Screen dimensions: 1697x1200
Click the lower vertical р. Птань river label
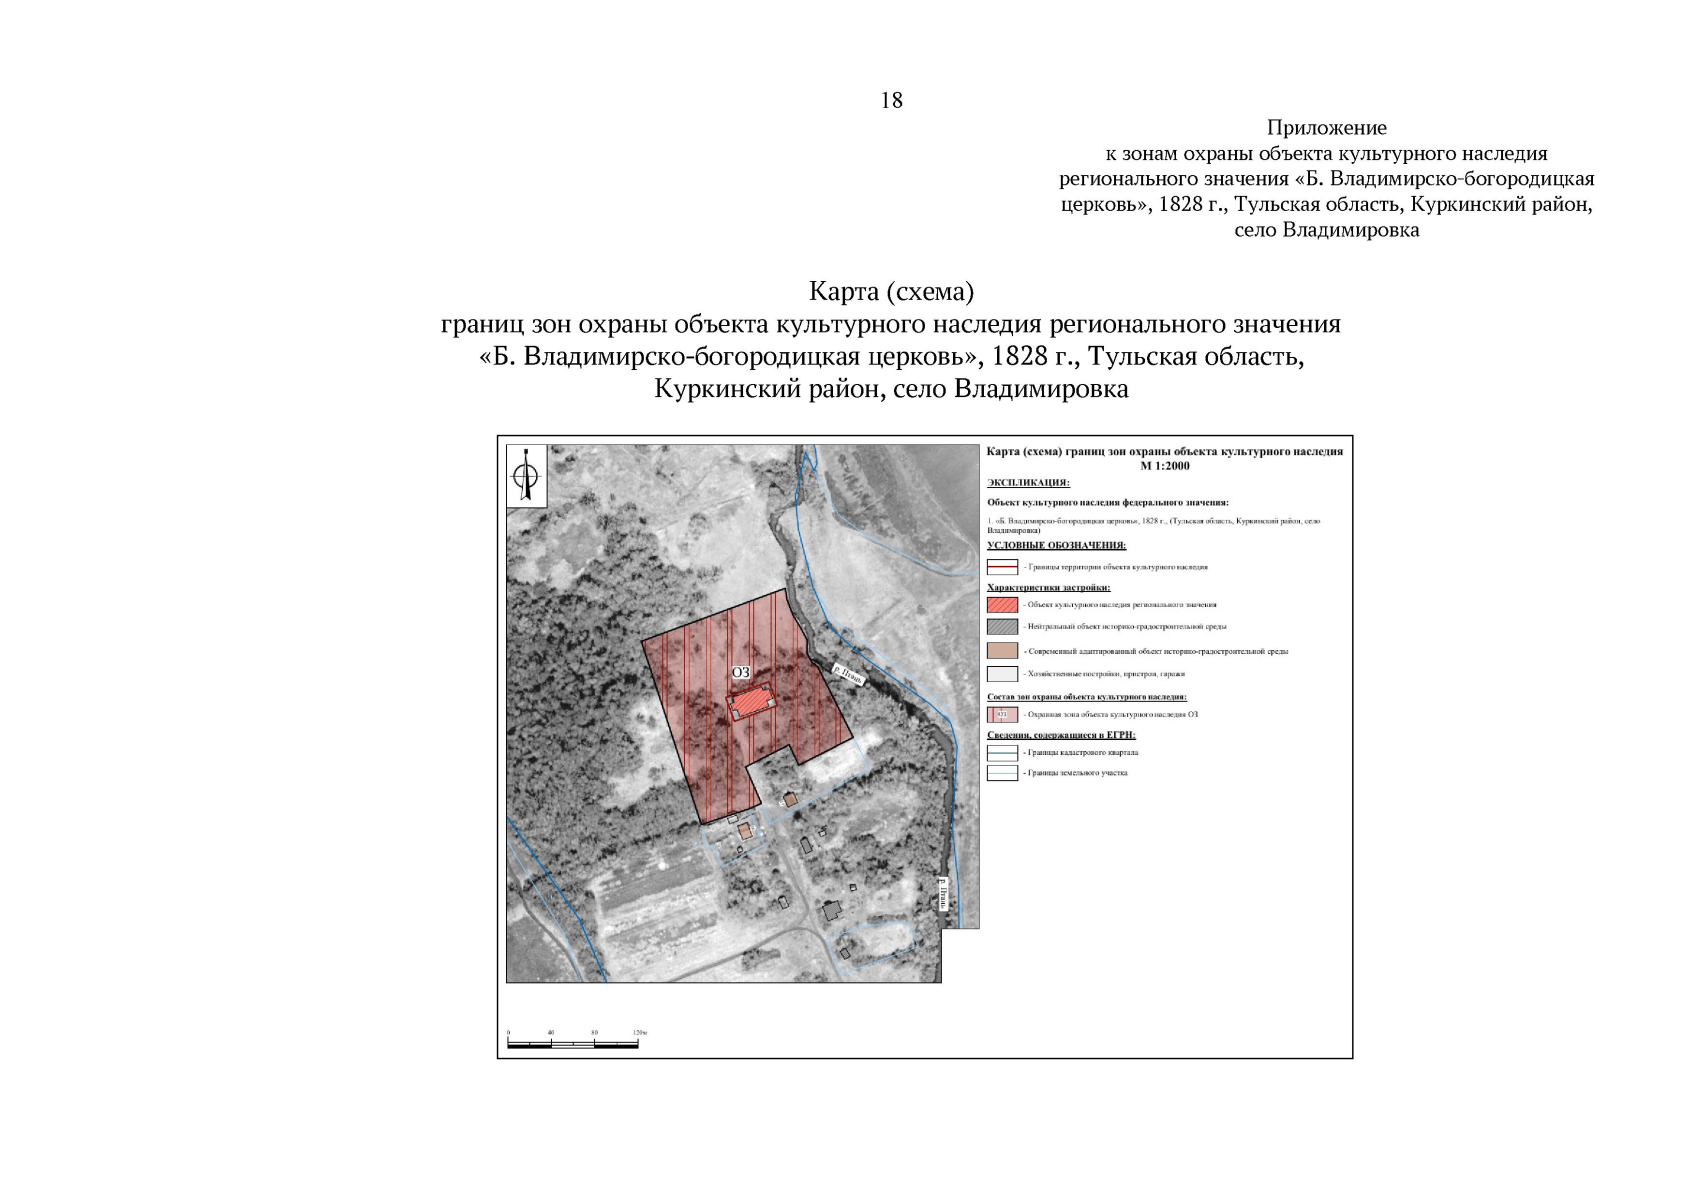pos(943,894)
